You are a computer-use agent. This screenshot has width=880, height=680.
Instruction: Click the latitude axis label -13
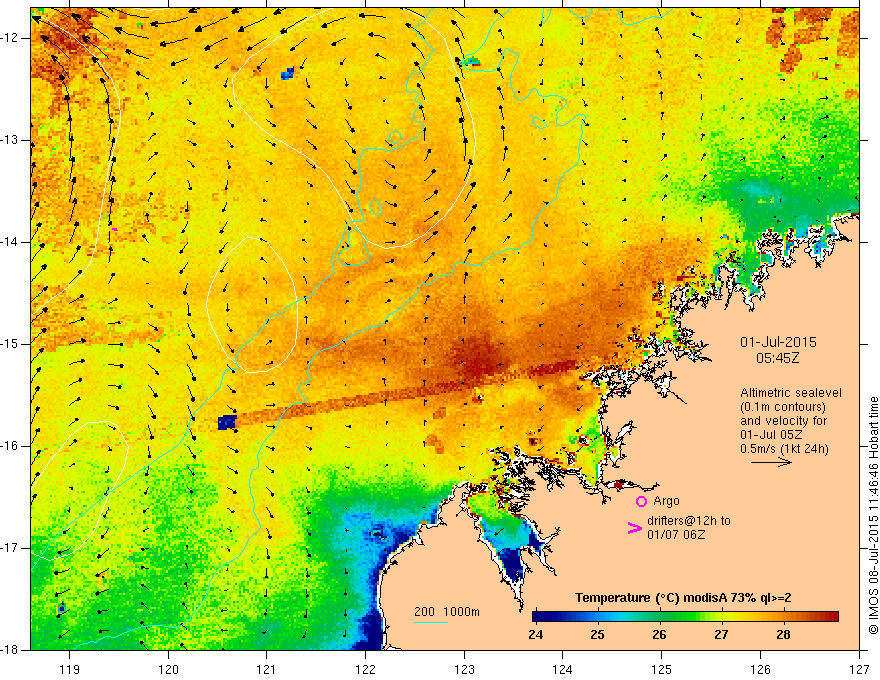pos(10,140)
